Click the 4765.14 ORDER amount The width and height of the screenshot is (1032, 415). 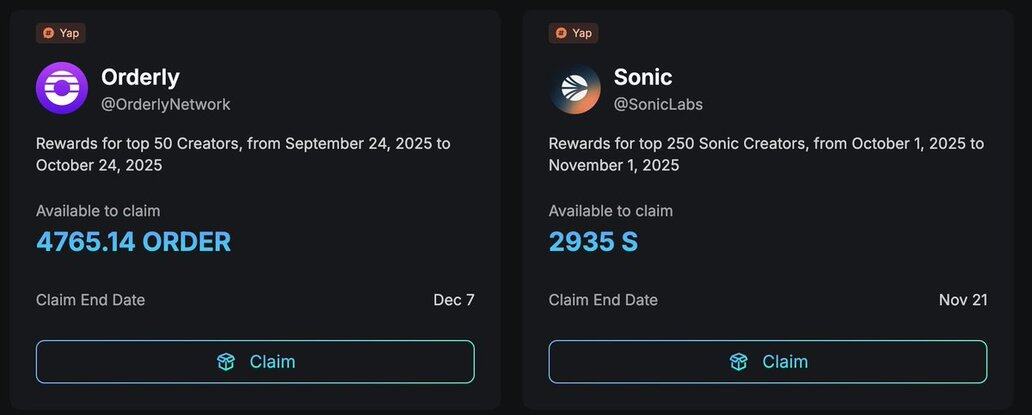pyautogui.click(x=133, y=242)
